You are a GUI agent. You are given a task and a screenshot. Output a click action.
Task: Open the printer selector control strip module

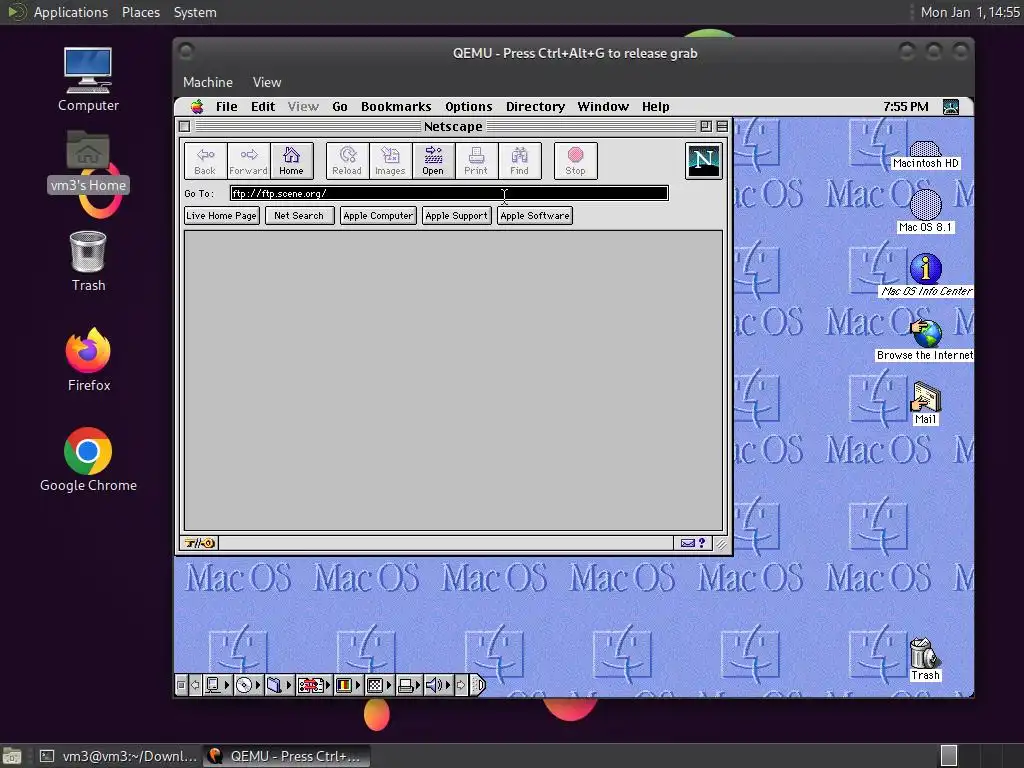click(409, 685)
